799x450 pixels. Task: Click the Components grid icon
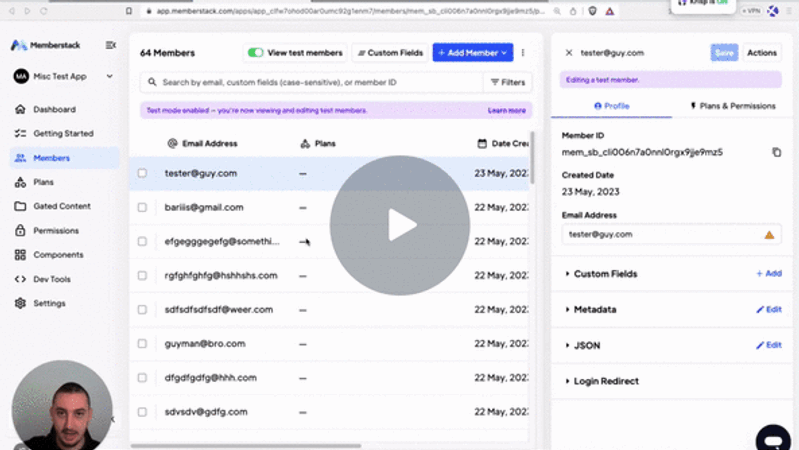(x=20, y=255)
